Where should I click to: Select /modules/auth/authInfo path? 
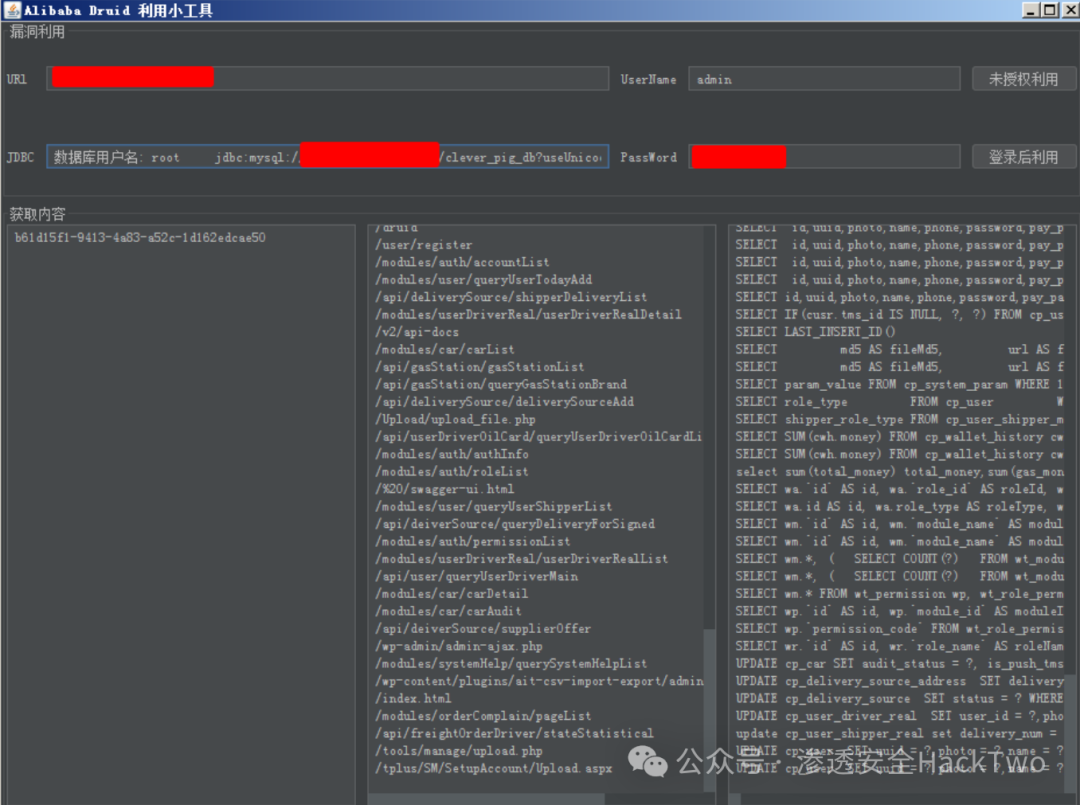[452, 454]
